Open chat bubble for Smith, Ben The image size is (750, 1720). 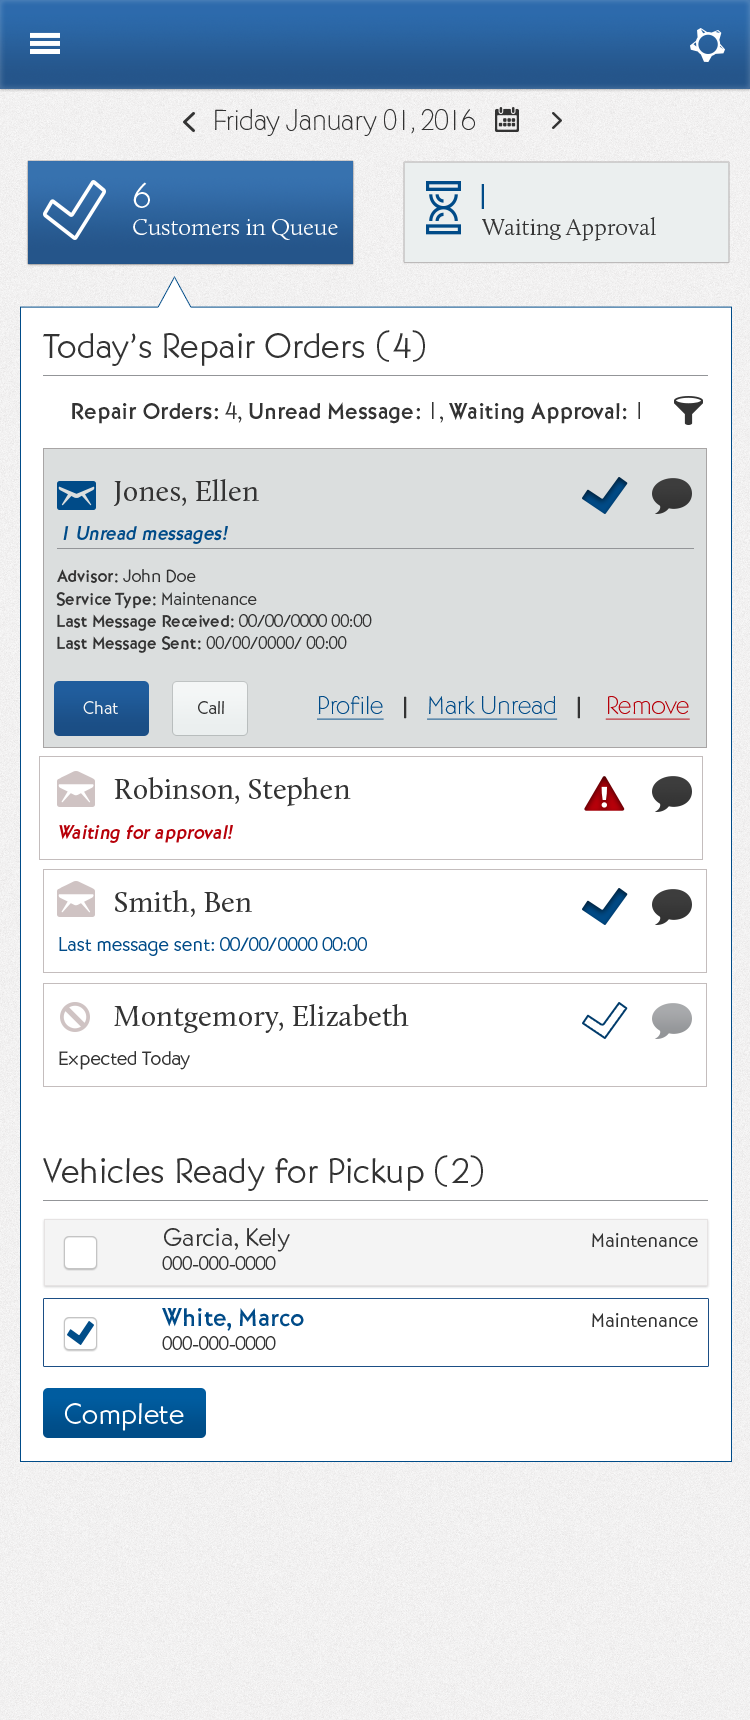click(x=672, y=907)
